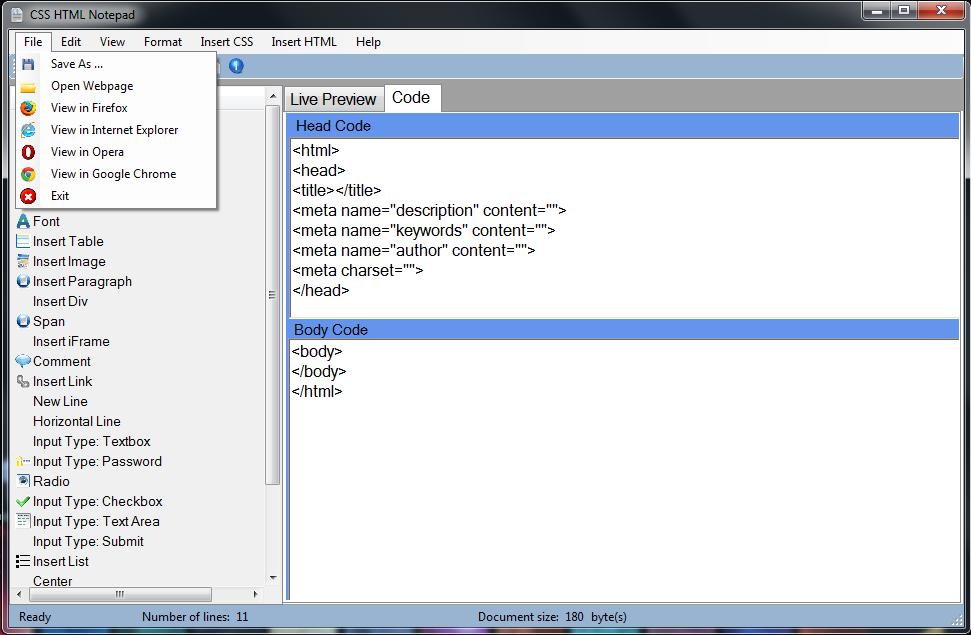The image size is (971, 635).
Task: Click the Document size status text
Action: coord(552,617)
